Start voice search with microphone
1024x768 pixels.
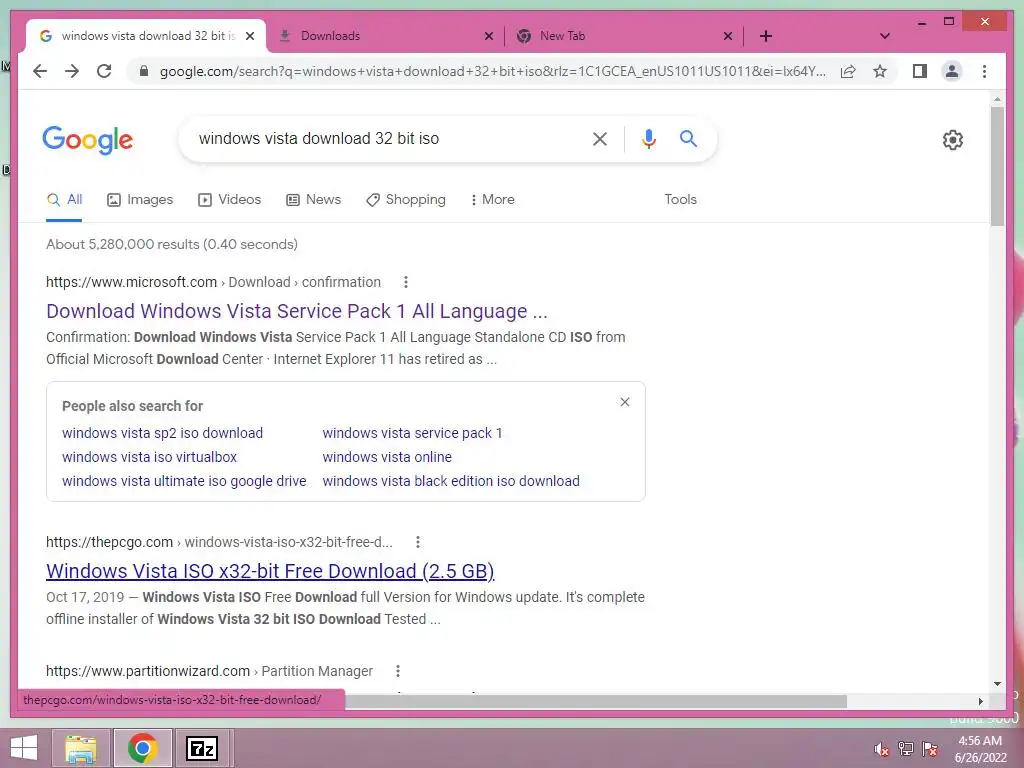coord(648,138)
